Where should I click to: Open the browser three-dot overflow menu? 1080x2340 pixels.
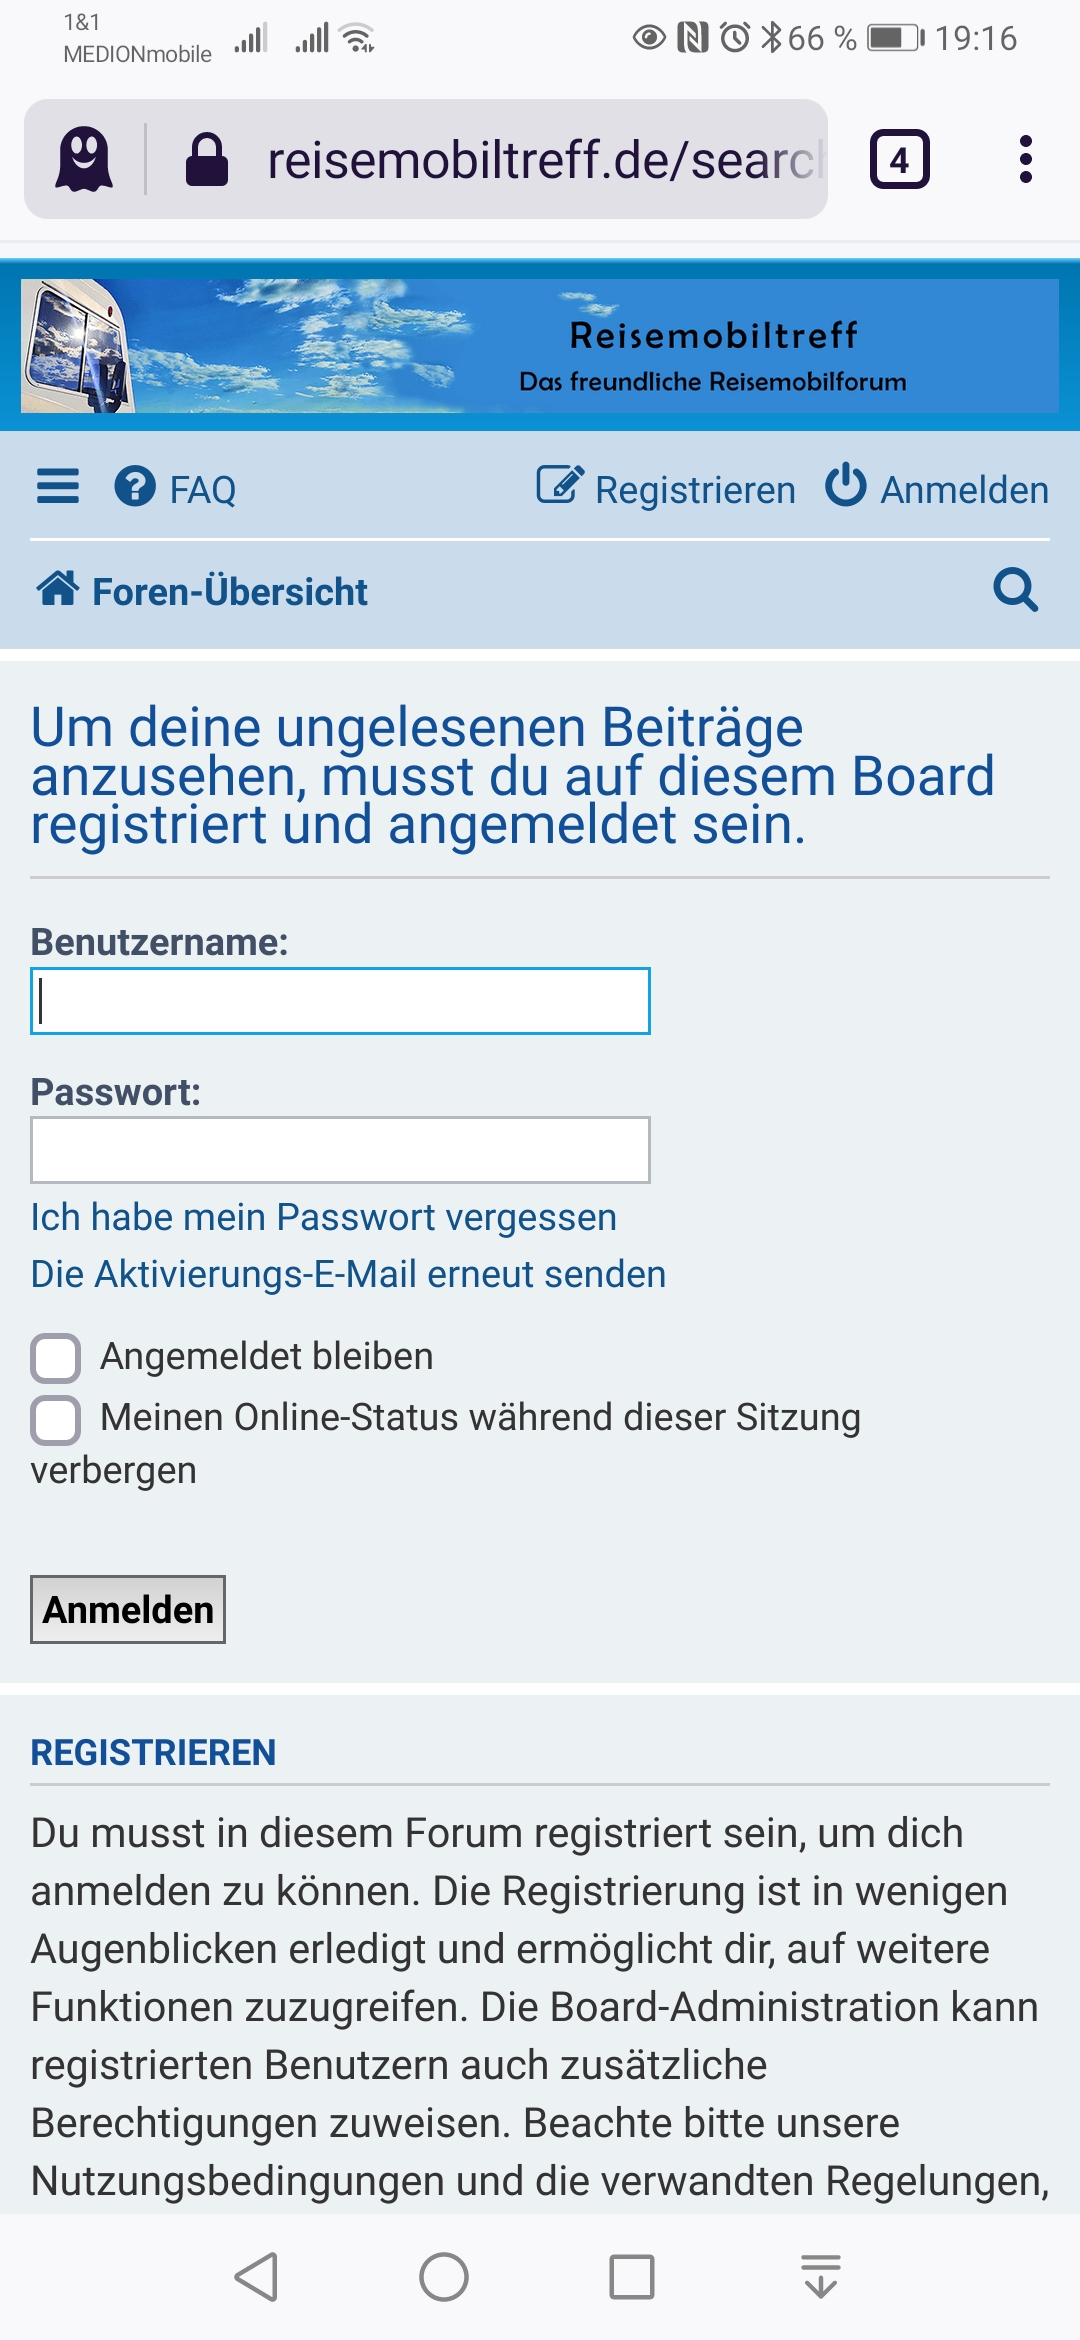pos(1025,159)
